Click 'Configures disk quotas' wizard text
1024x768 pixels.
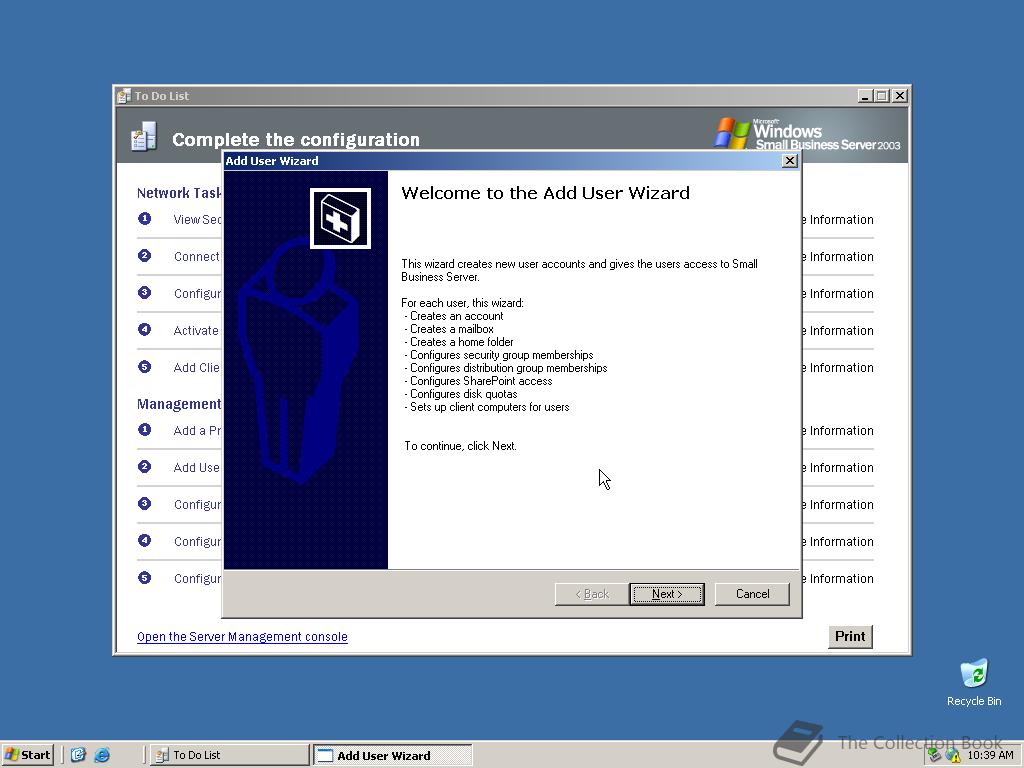[463, 394]
